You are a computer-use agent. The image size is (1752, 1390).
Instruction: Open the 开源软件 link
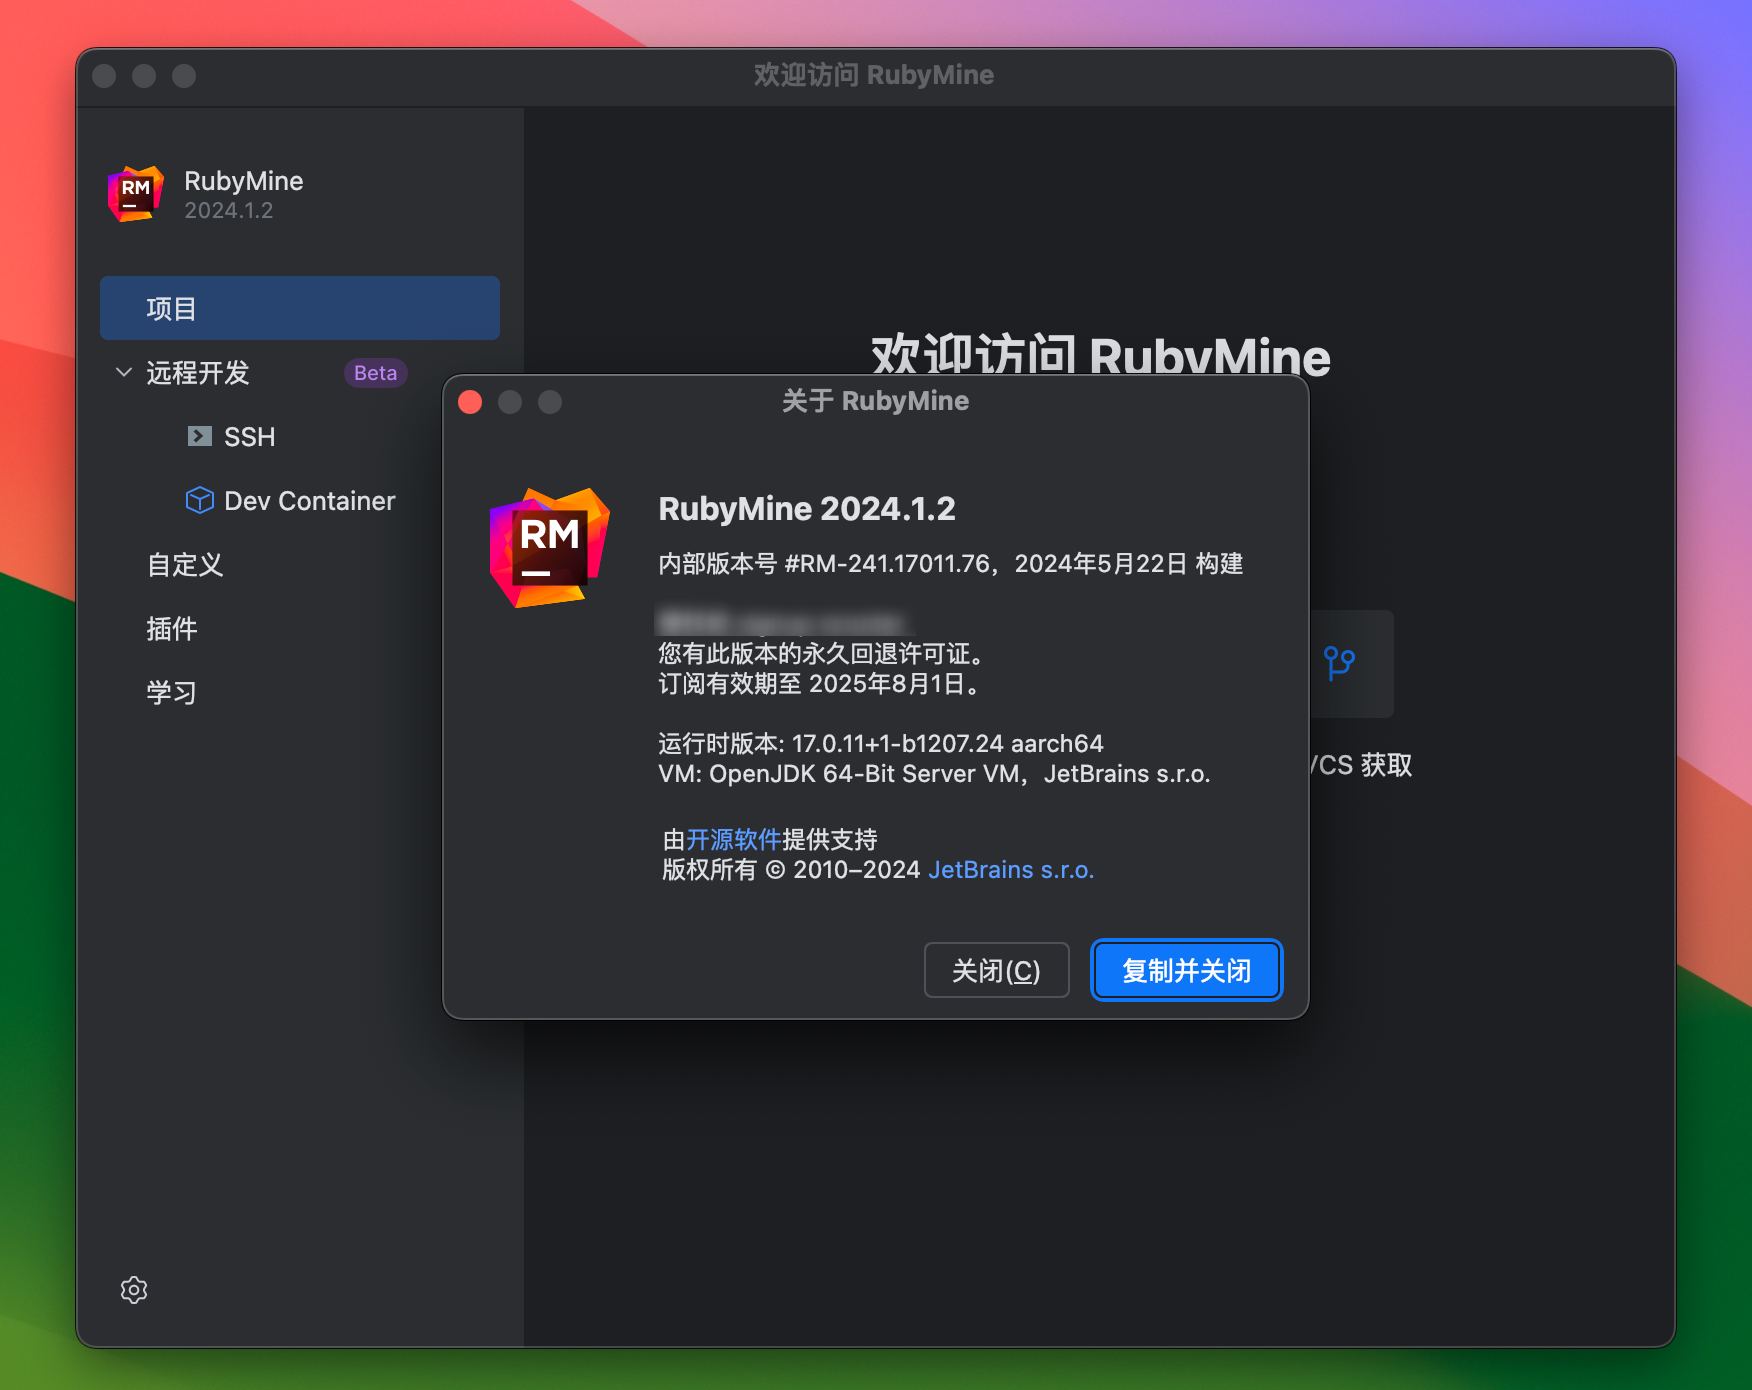[732, 839]
